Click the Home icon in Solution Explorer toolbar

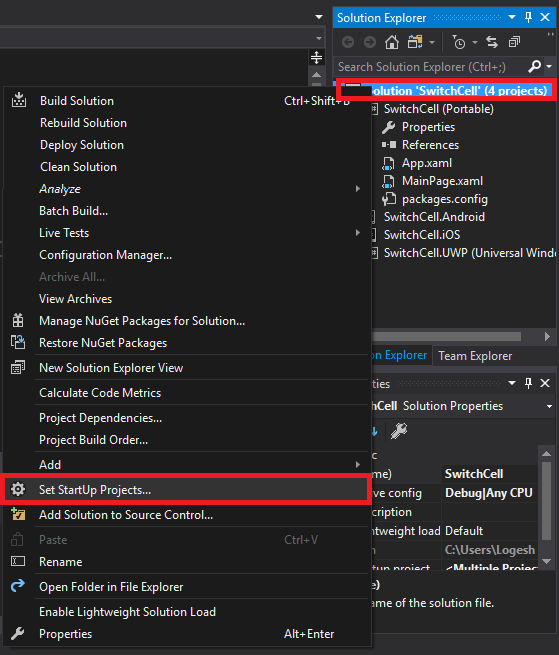[391, 42]
